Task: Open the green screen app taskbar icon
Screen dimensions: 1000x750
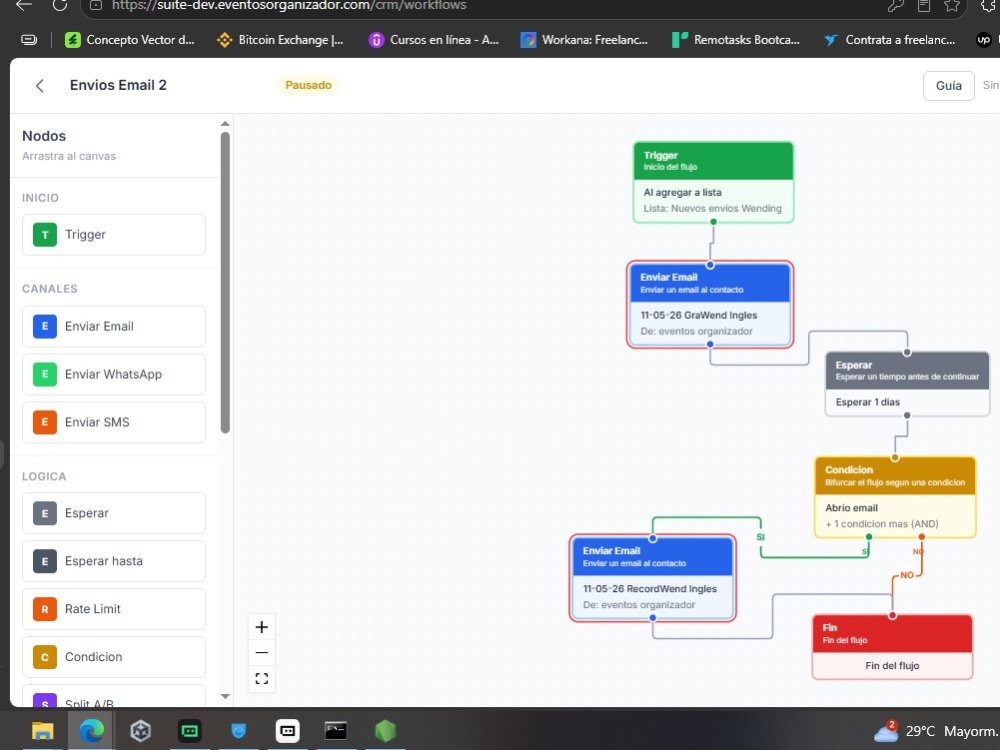Action: pyautogui.click(x=189, y=731)
